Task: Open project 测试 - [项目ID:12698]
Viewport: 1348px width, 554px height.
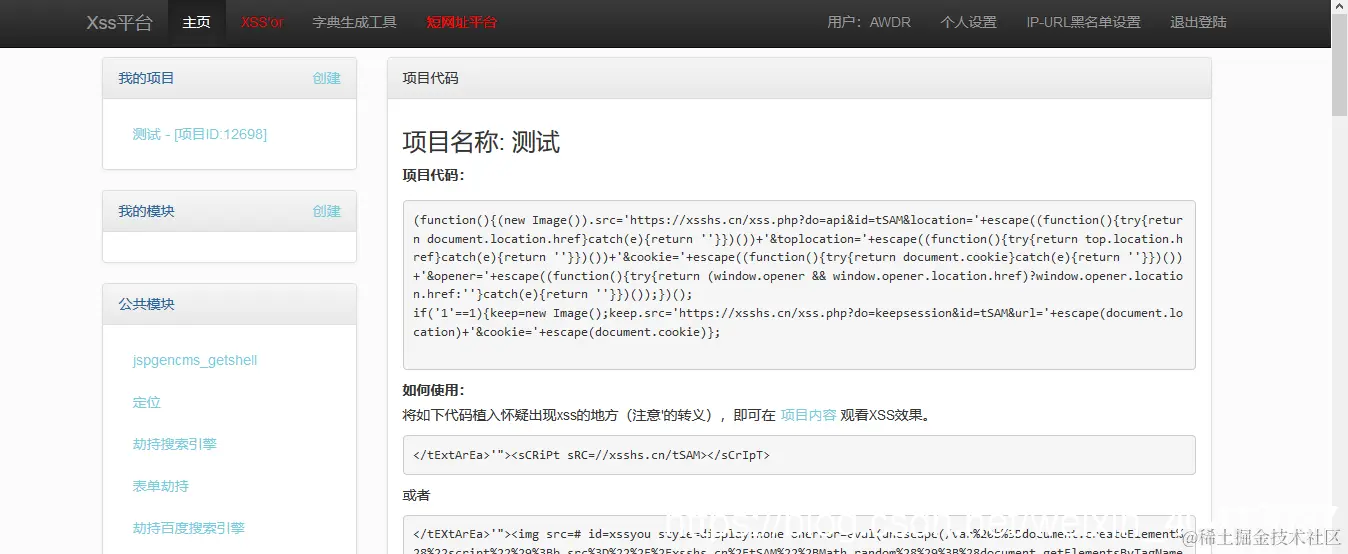Action: coord(200,134)
